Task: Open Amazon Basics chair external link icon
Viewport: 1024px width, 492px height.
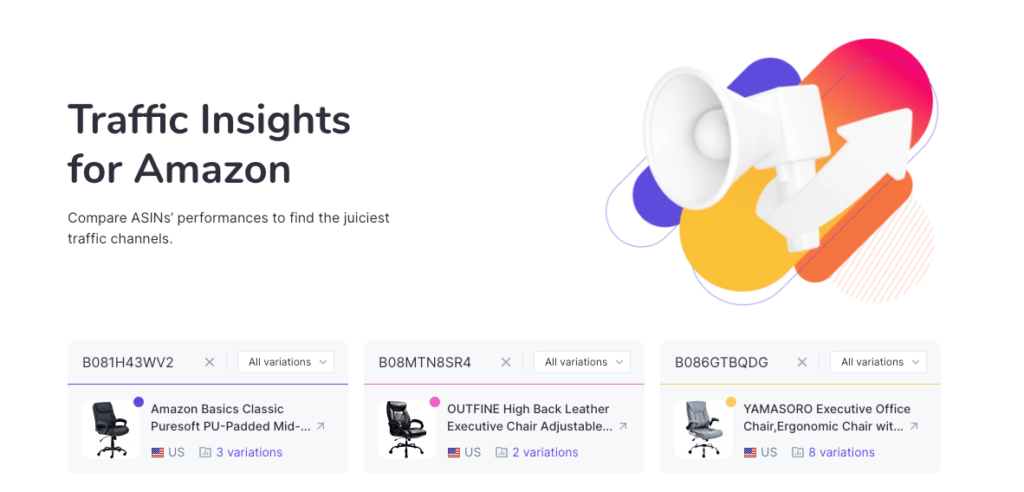Action: coord(321,426)
